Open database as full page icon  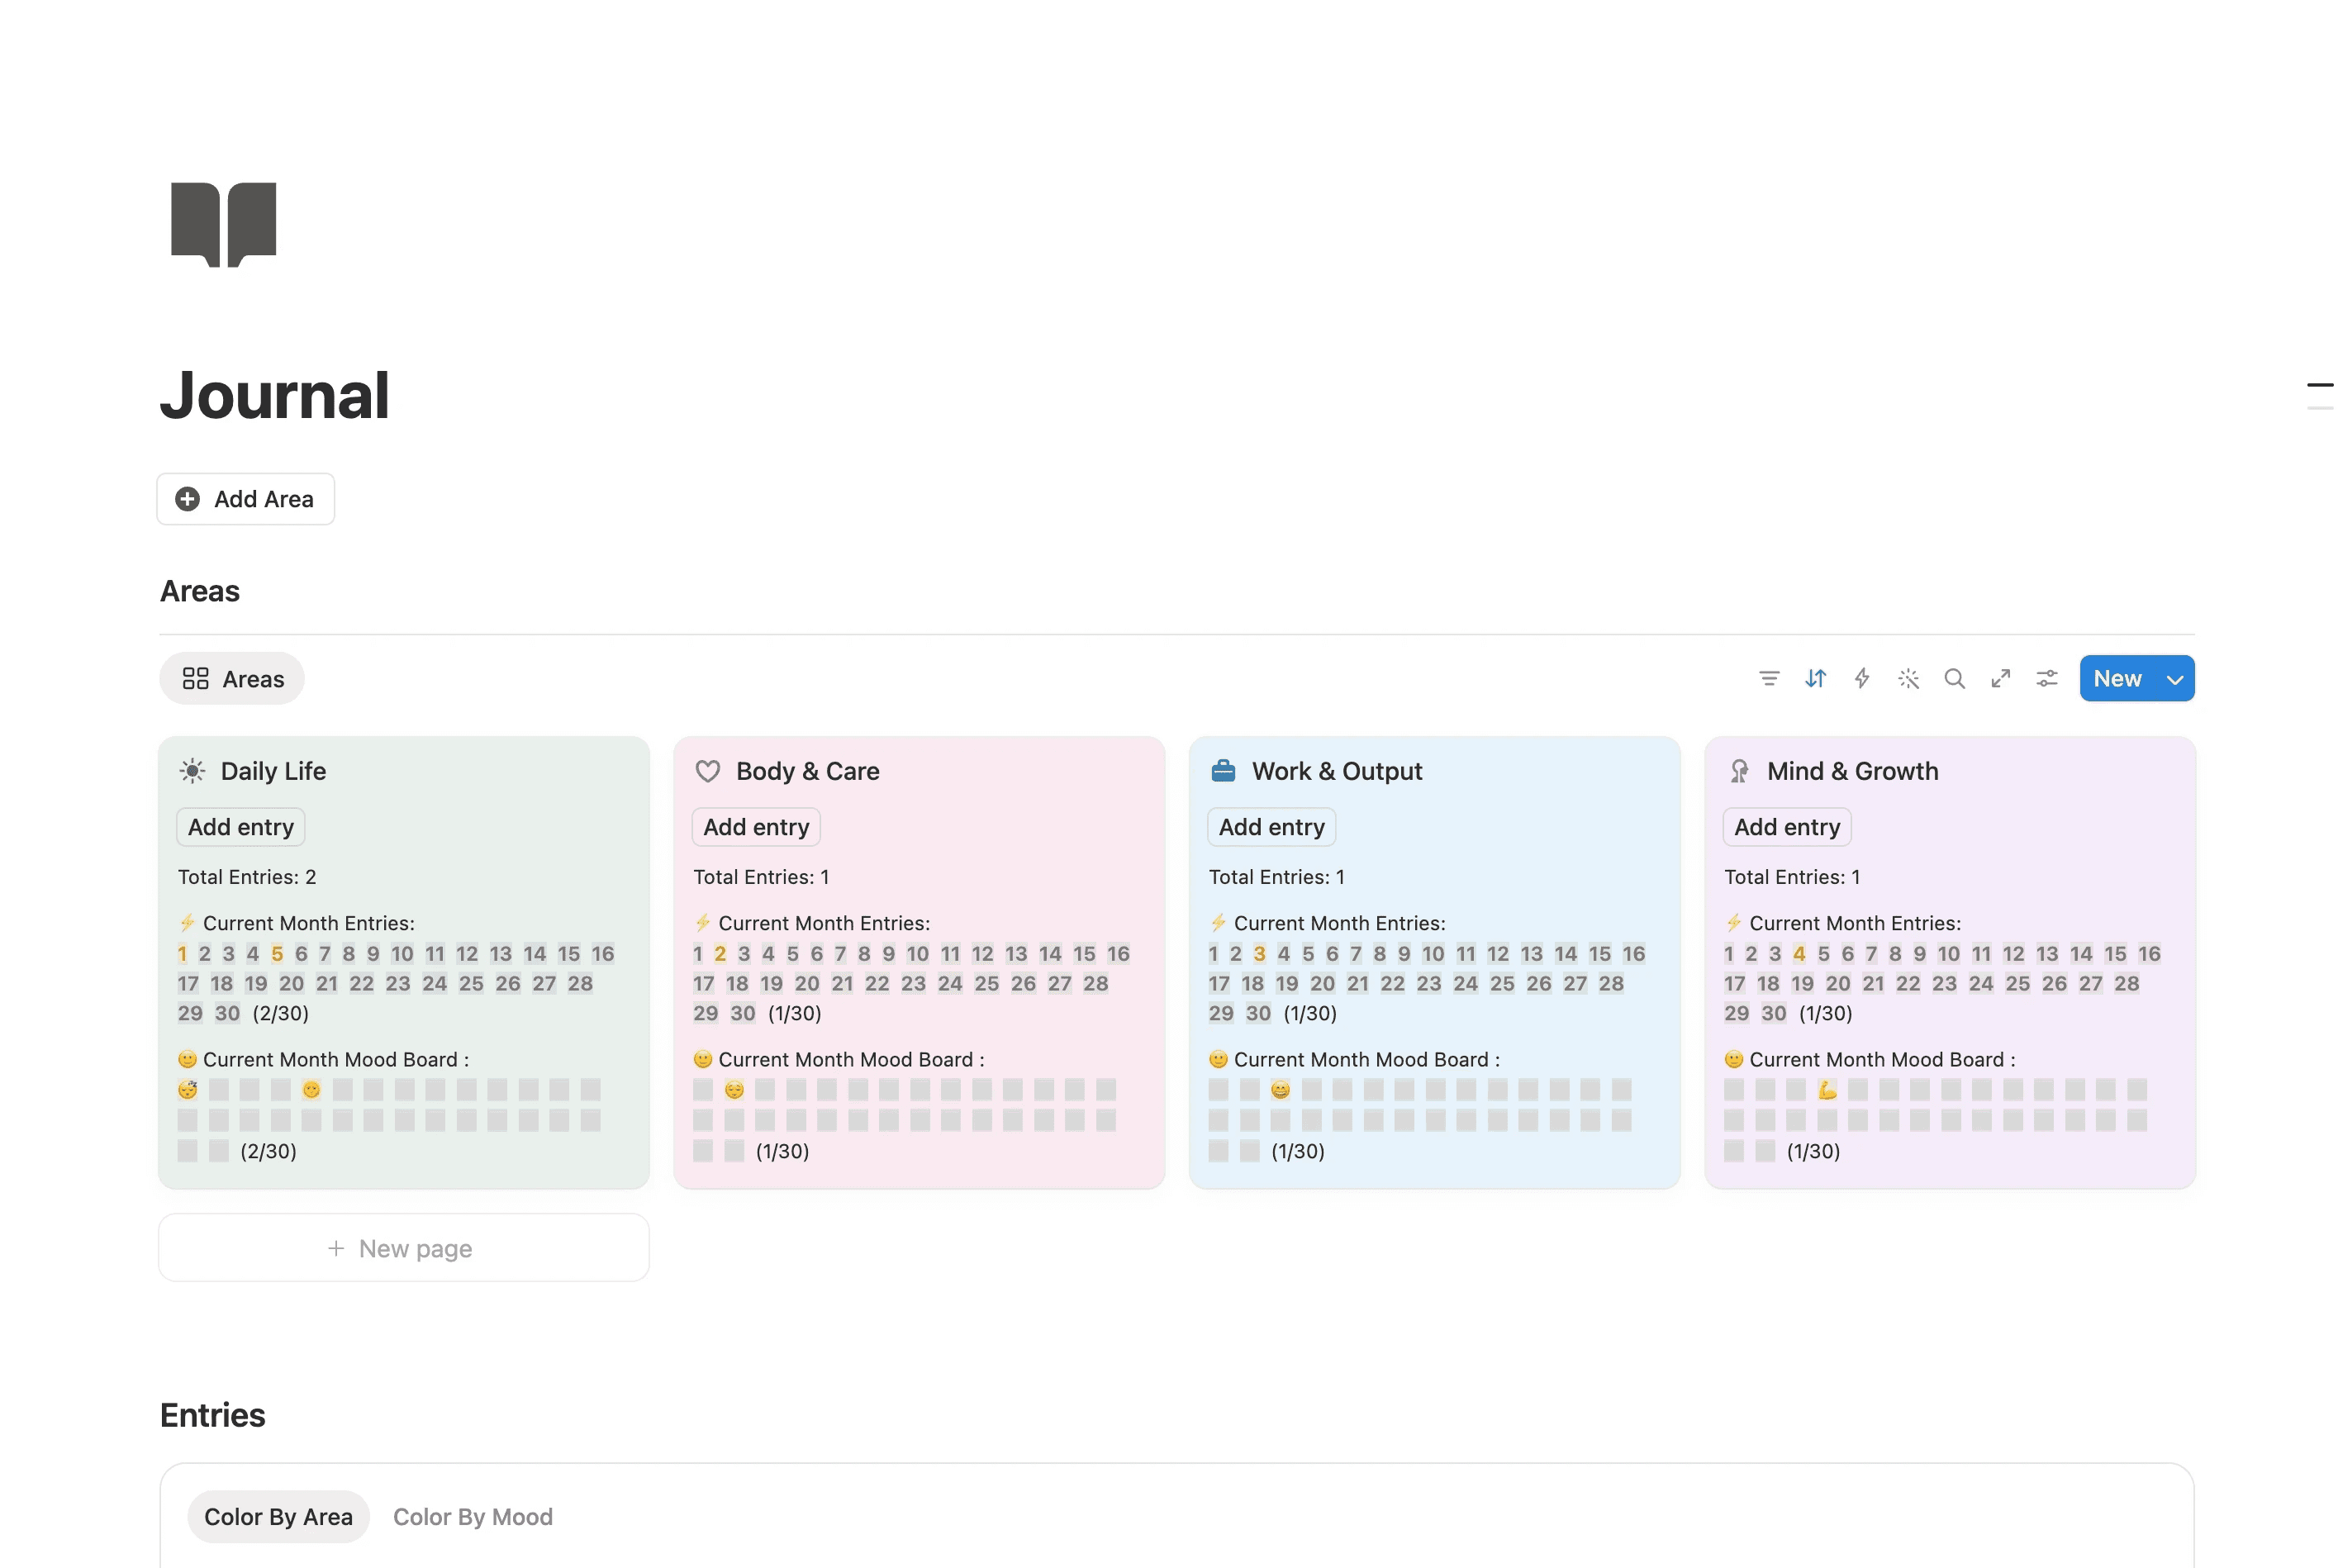(2000, 679)
